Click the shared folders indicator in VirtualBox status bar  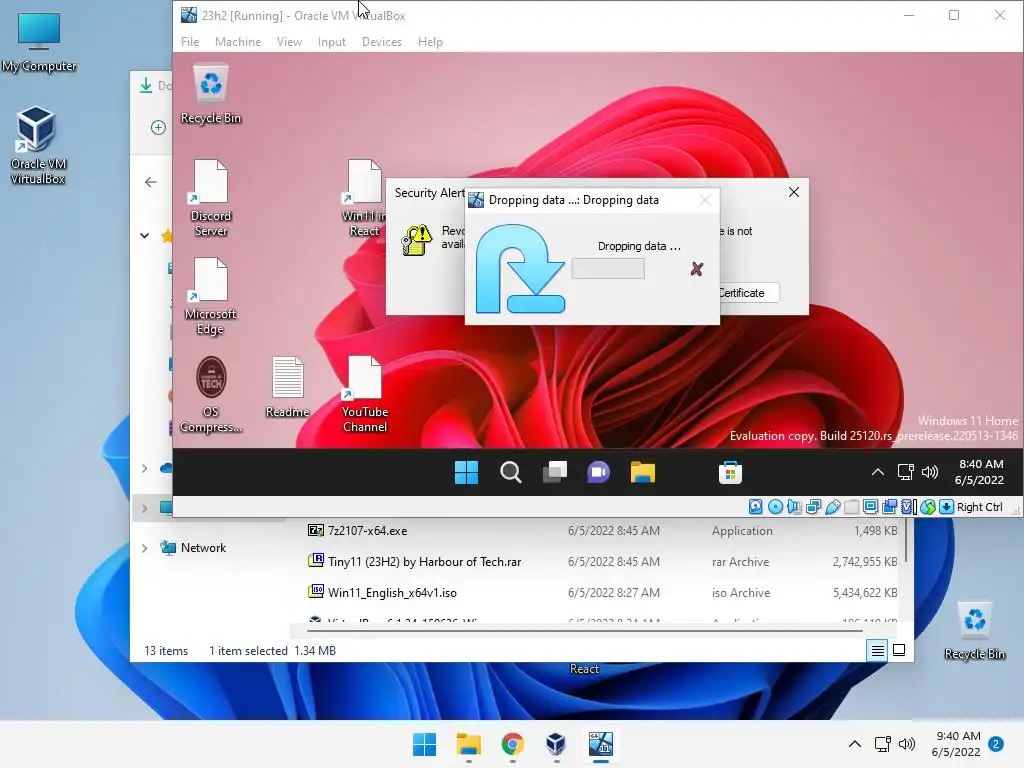(852, 507)
